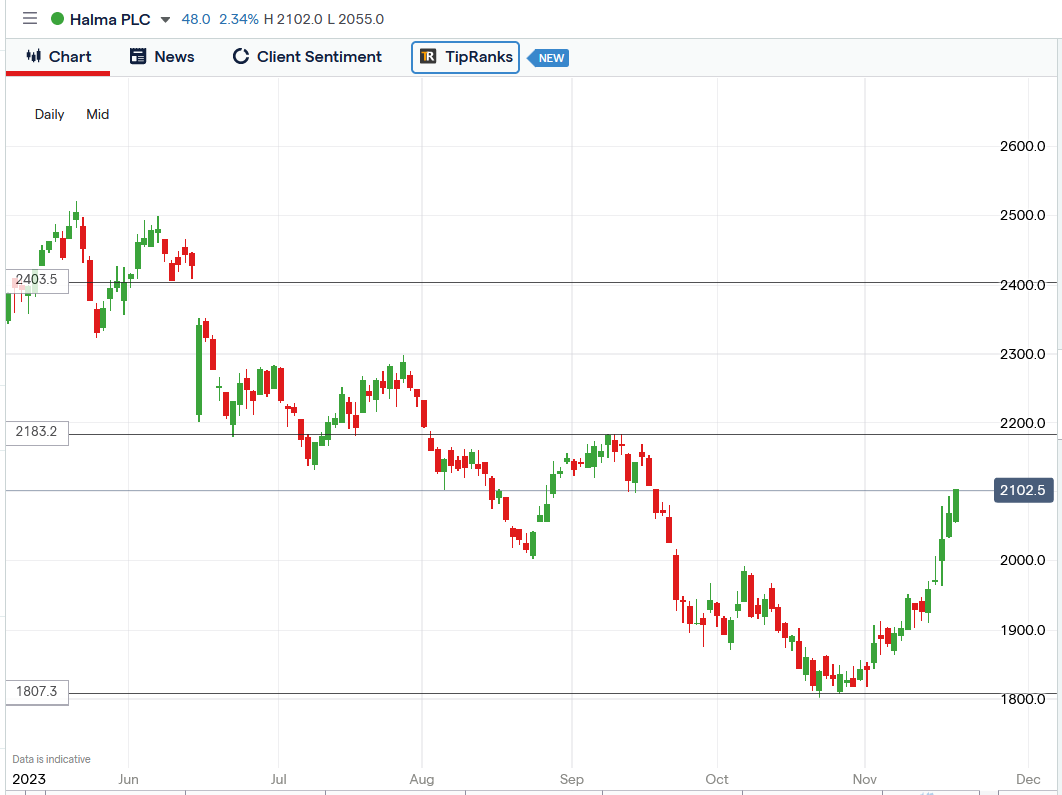Click the 48.0 price change value

pyautogui.click(x=196, y=20)
